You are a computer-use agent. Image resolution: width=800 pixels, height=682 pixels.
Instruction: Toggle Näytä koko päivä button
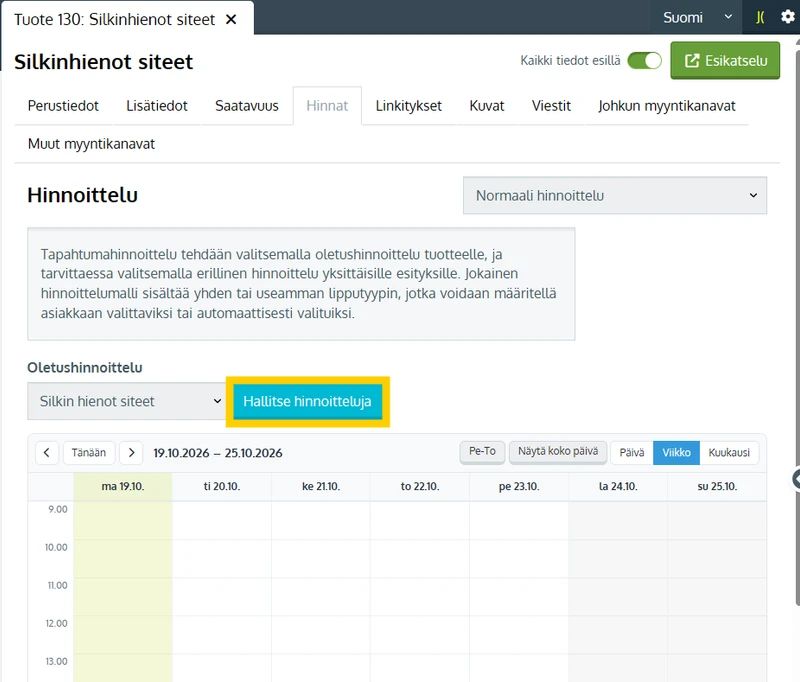pyautogui.click(x=558, y=451)
